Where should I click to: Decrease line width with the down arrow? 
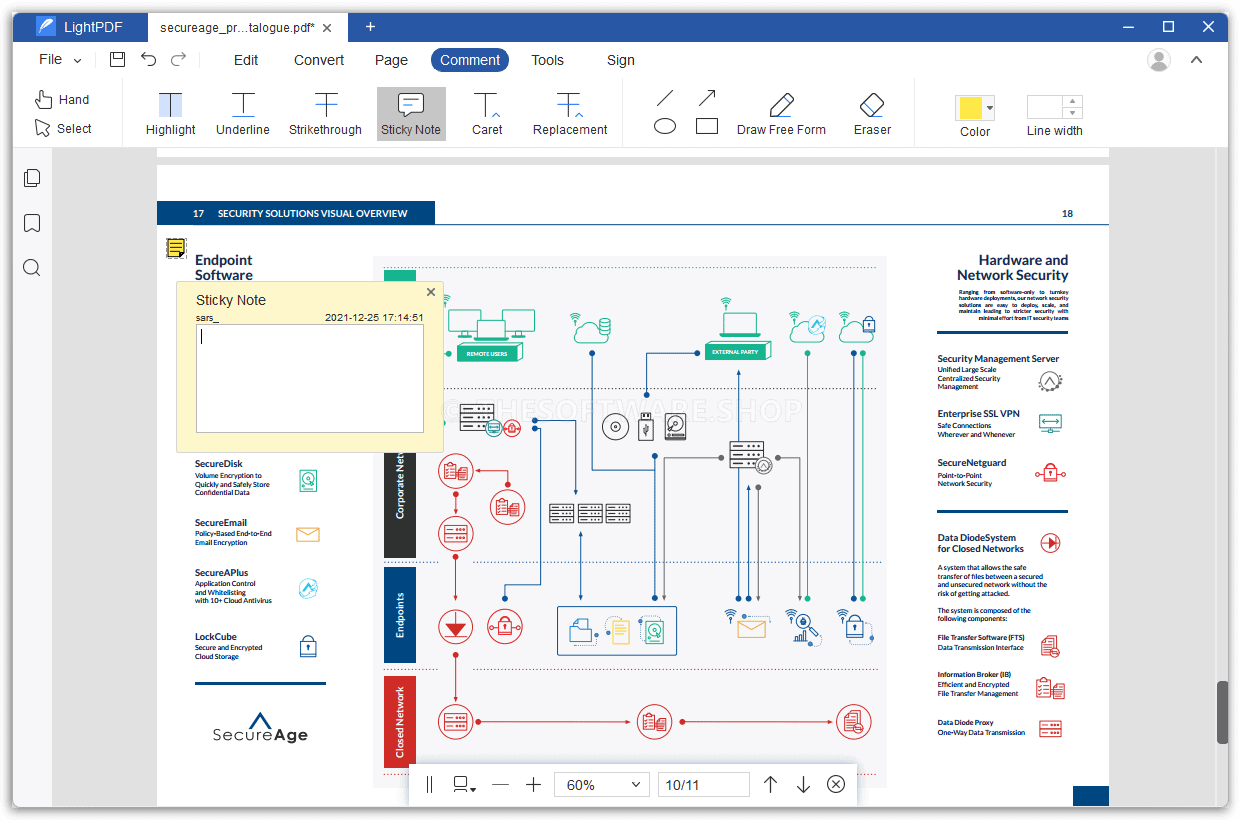[1072, 114]
